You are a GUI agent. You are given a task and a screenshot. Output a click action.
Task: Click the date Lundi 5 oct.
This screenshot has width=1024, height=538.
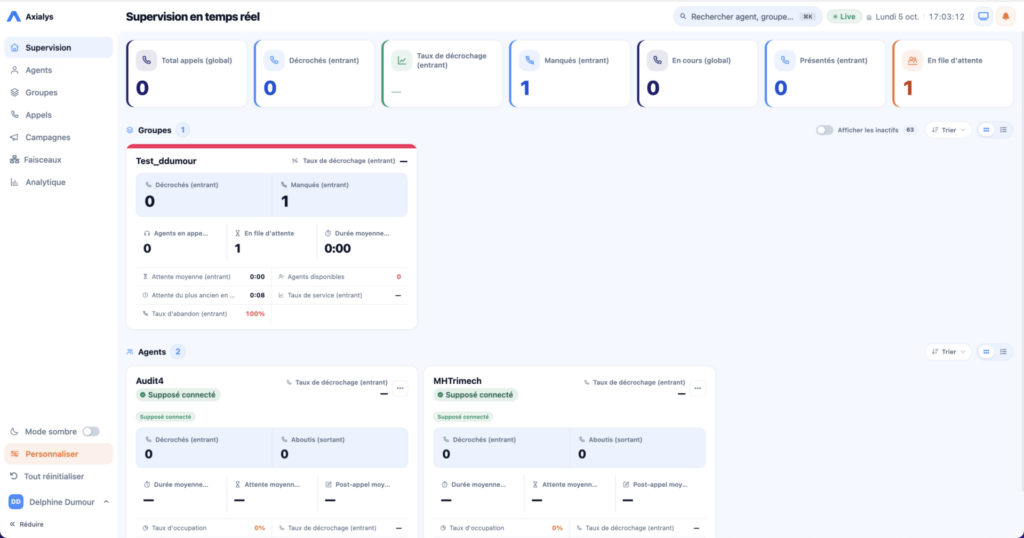point(897,17)
